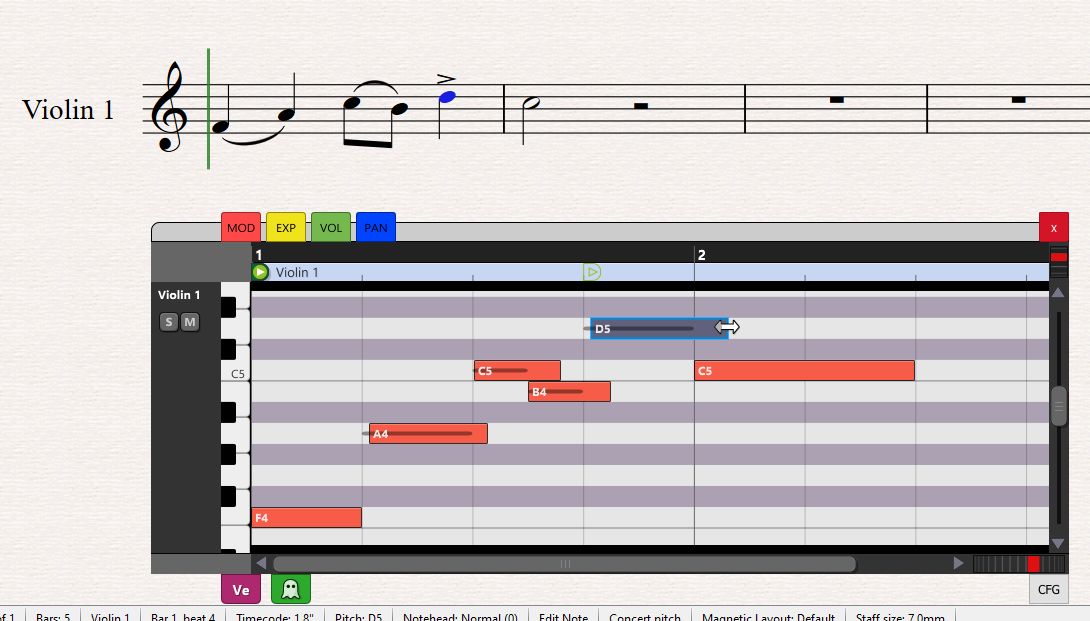Show the VOL volume lane

coord(331,228)
